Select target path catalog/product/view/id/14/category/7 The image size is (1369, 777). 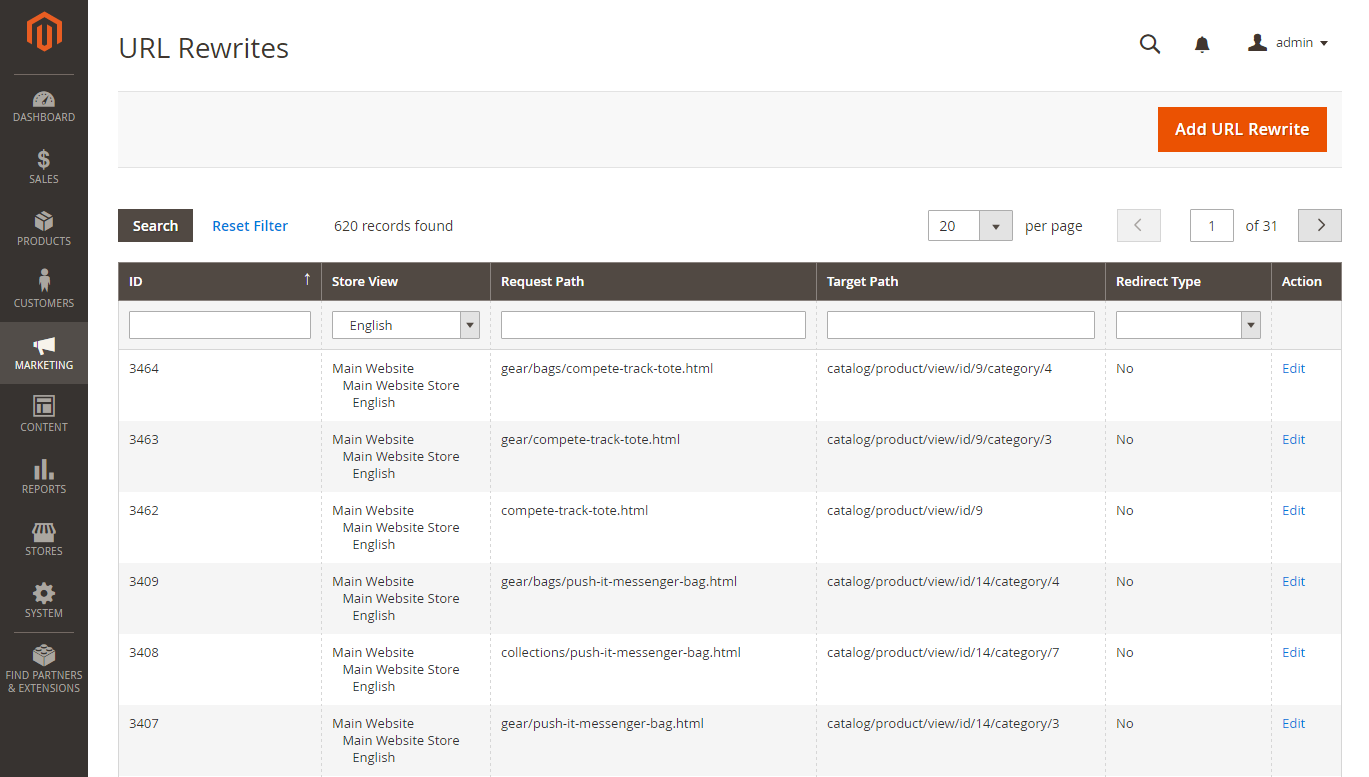[943, 652]
